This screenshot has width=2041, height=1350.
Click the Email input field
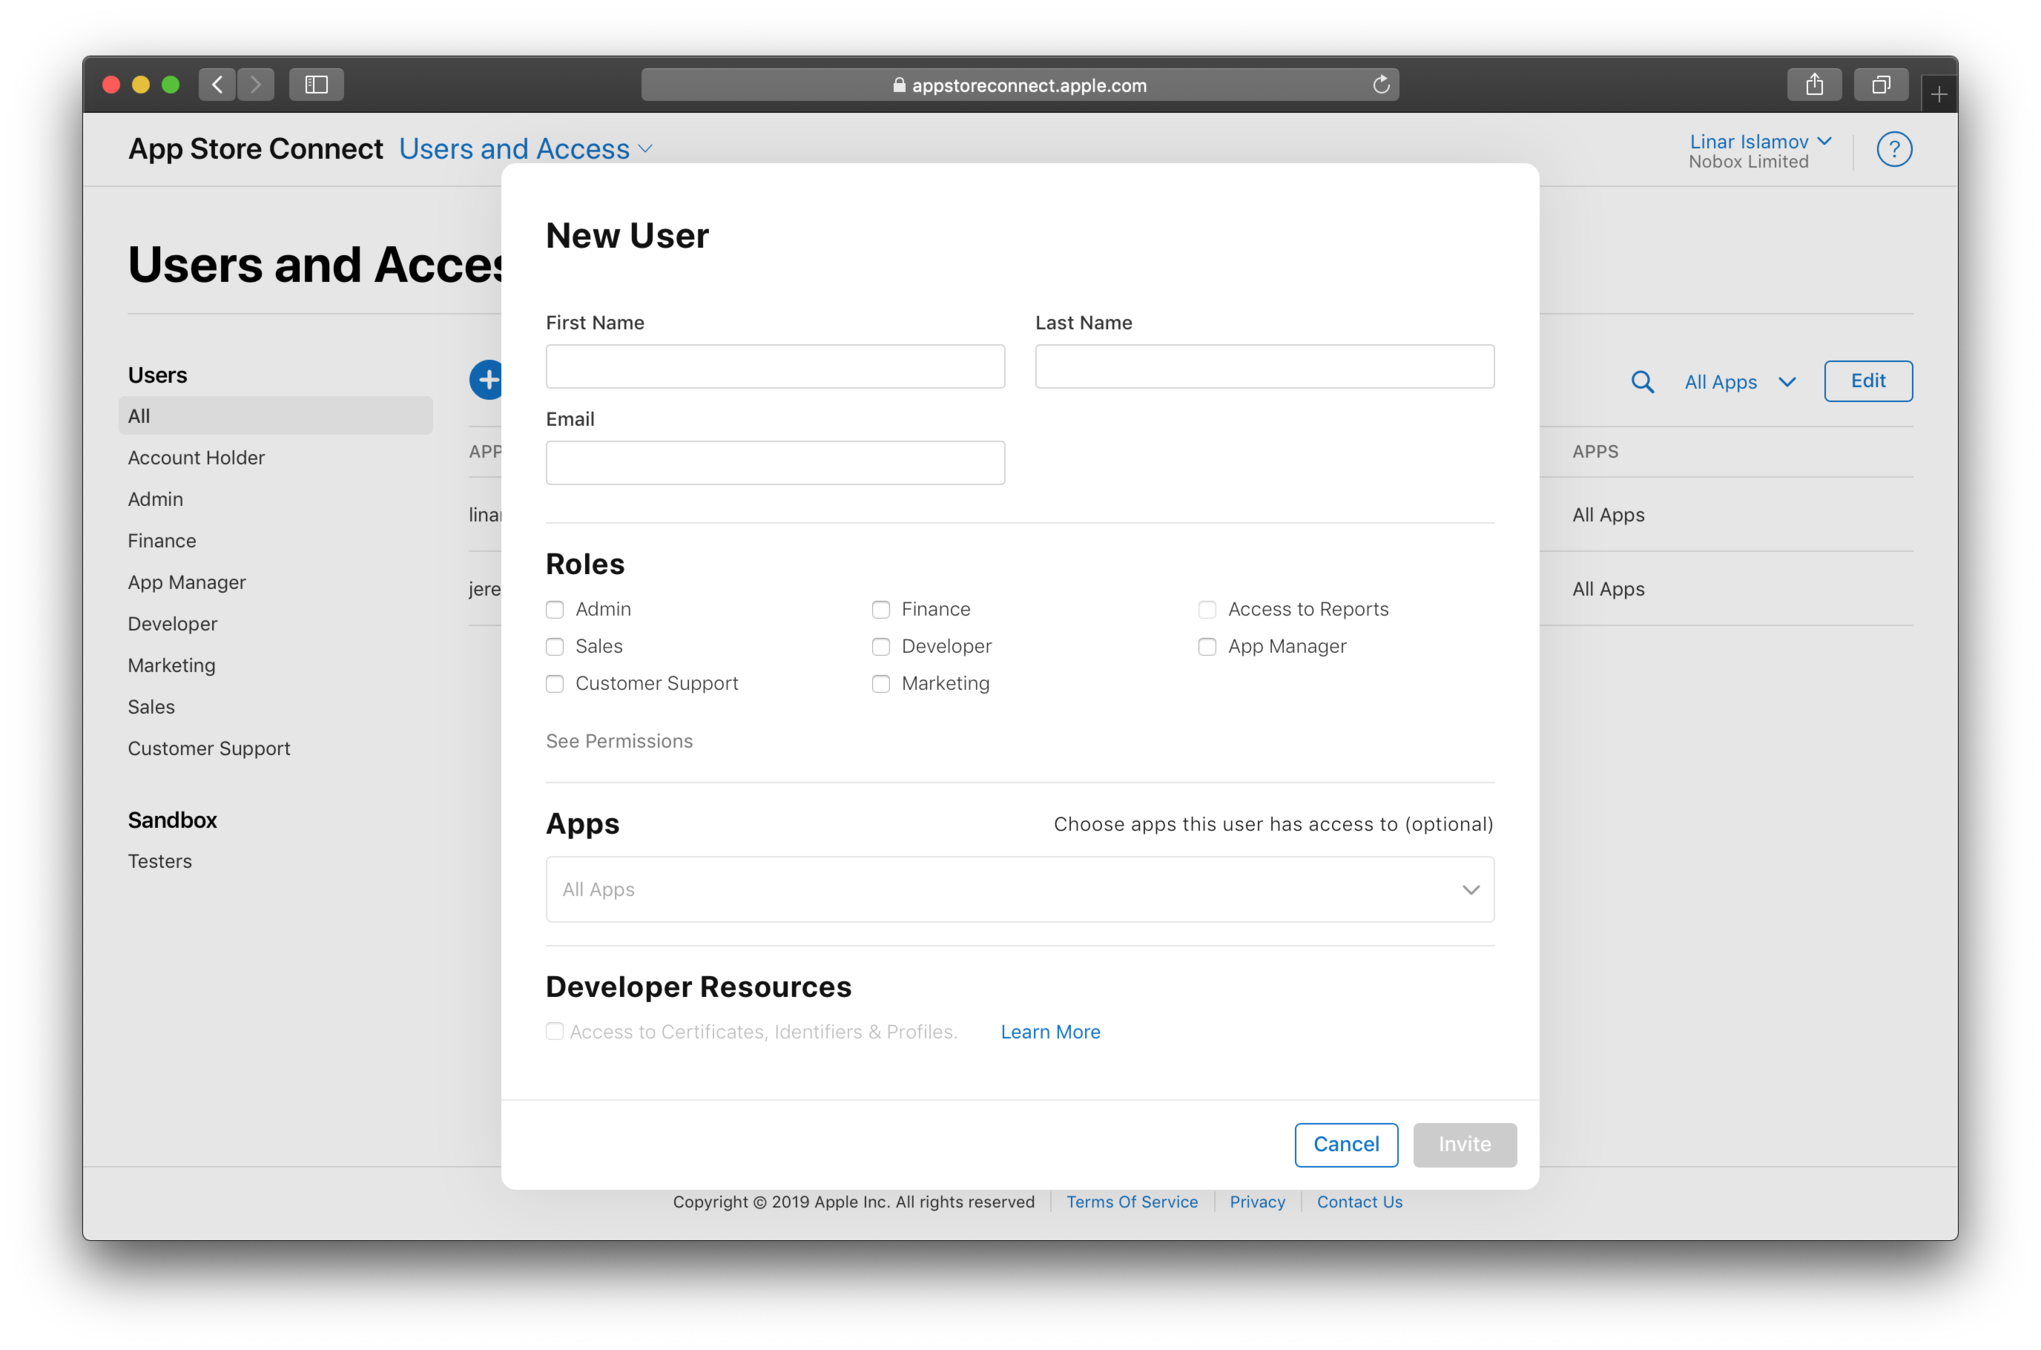point(775,463)
